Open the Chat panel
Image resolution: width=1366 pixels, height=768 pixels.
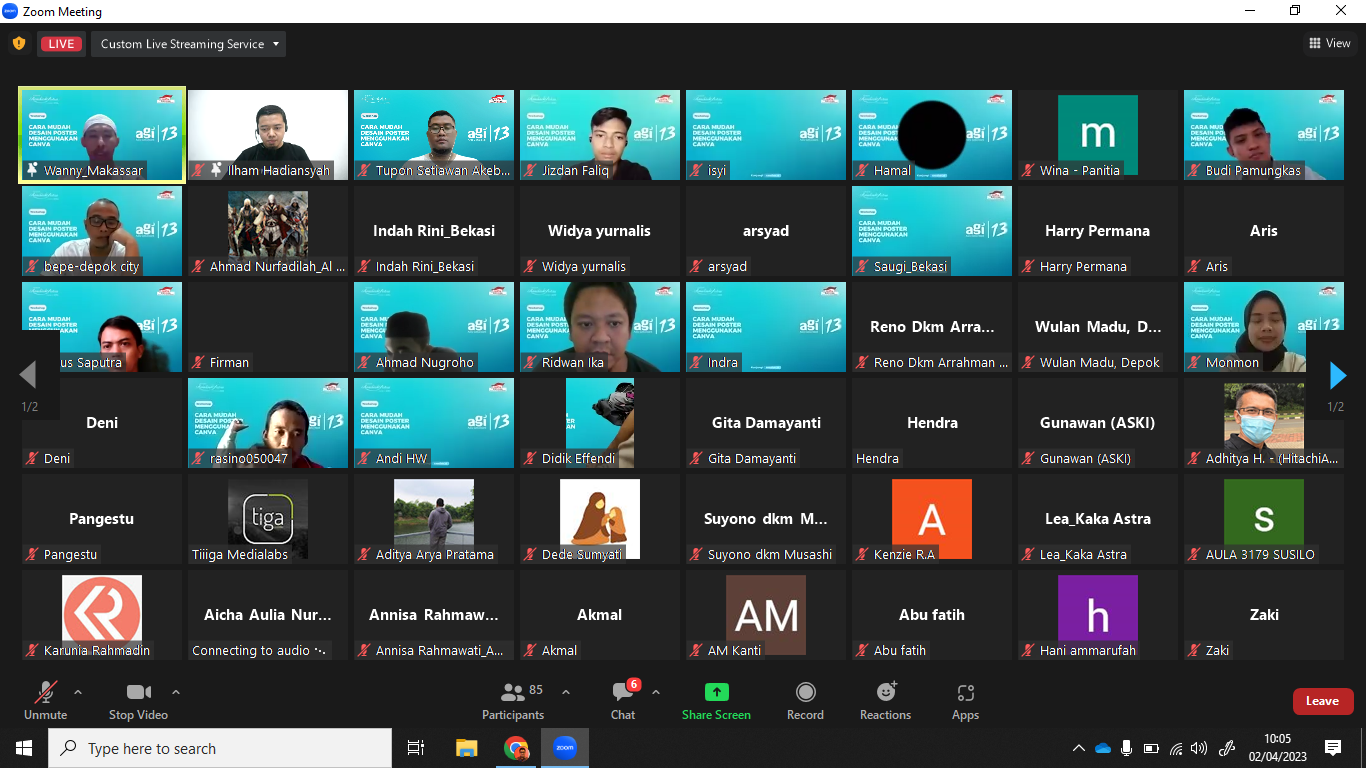pyautogui.click(x=623, y=700)
